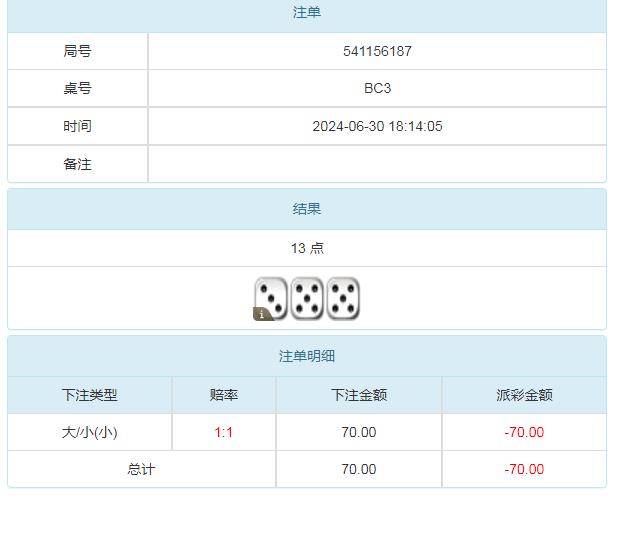Click the red 1:1 odds value

(x=224, y=432)
